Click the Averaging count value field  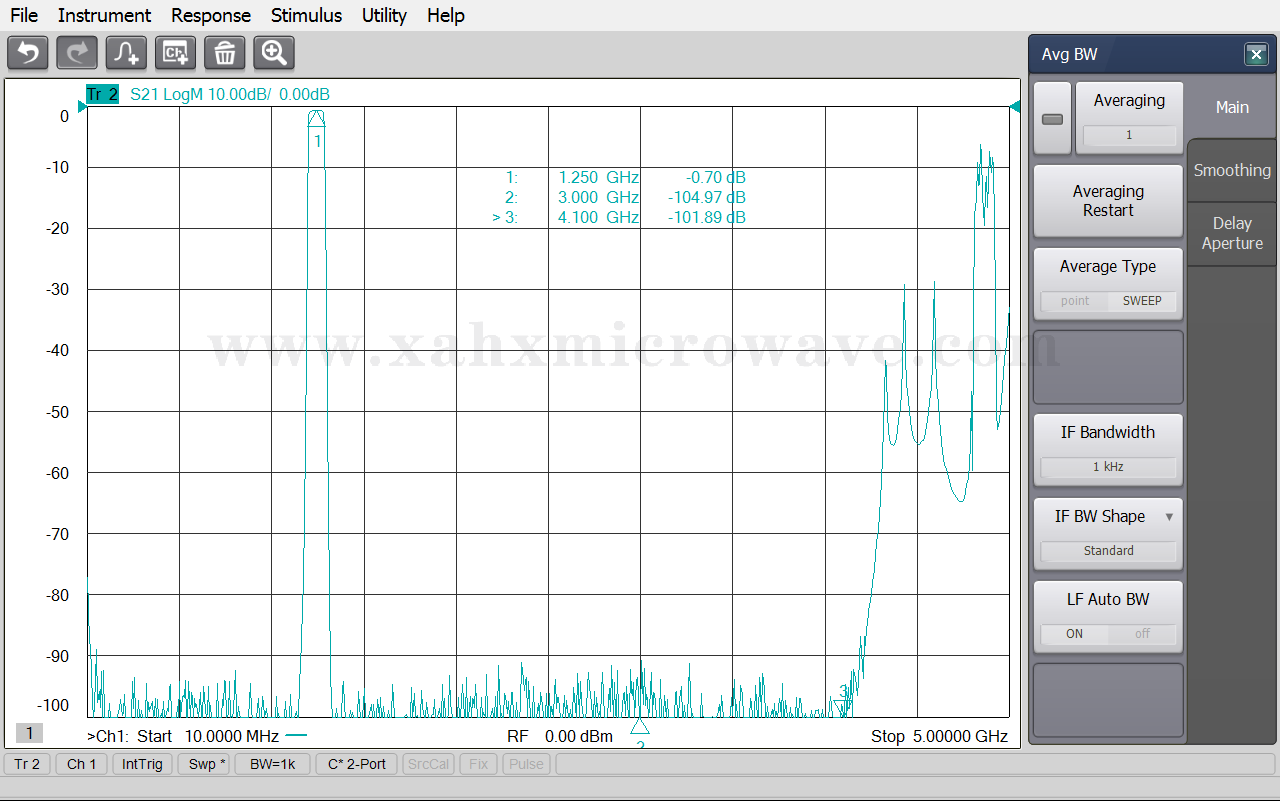[x=1129, y=135]
